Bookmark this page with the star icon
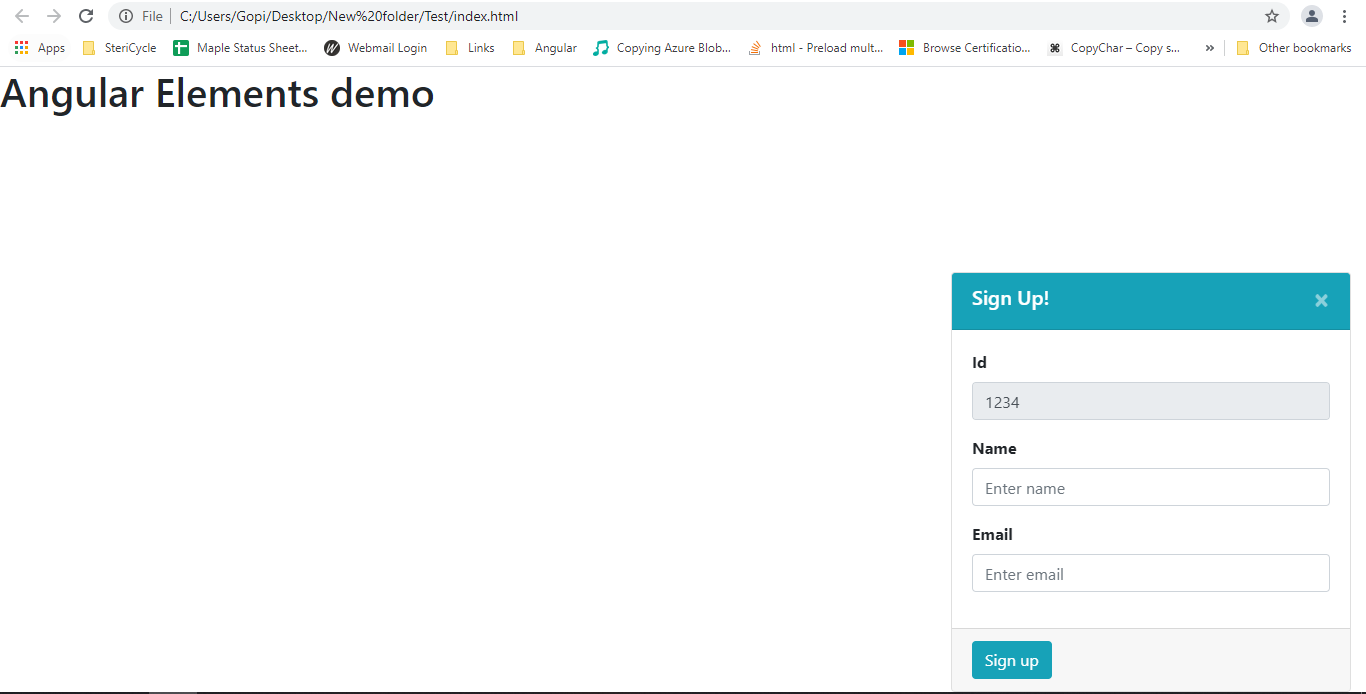The width and height of the screenshot is (1366, 694). [x=1271, y=16]
